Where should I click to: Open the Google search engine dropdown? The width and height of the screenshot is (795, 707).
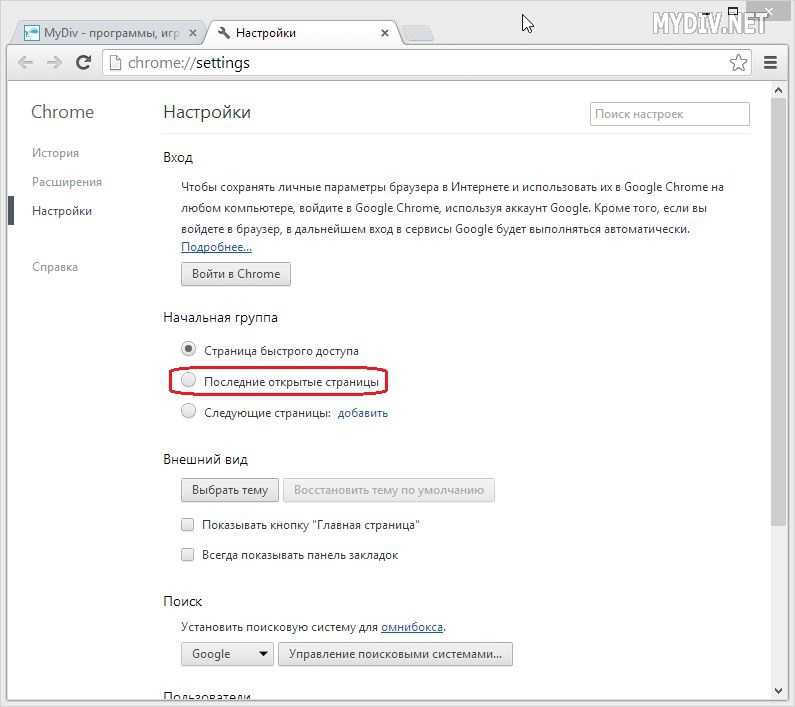[x=227, y=654]
